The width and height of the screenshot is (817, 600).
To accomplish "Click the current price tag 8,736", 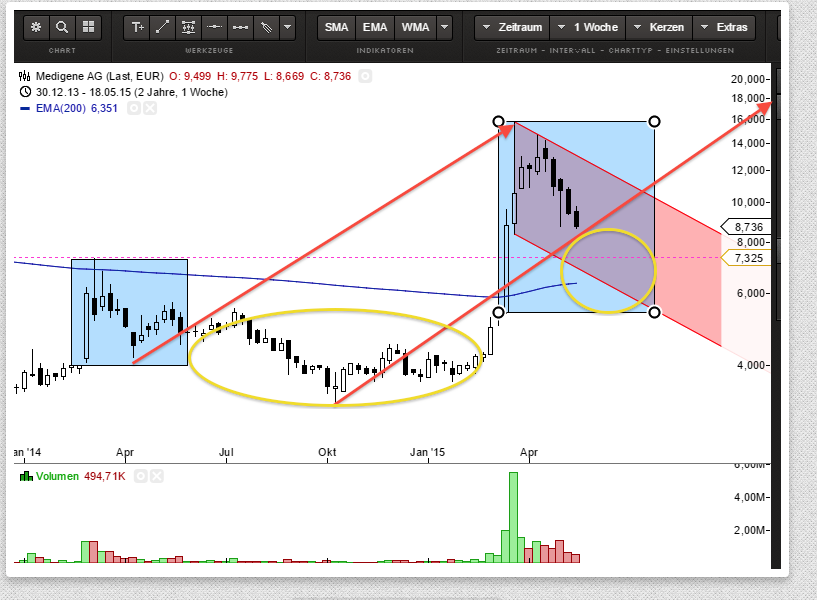I will click(x=746, y=227).
